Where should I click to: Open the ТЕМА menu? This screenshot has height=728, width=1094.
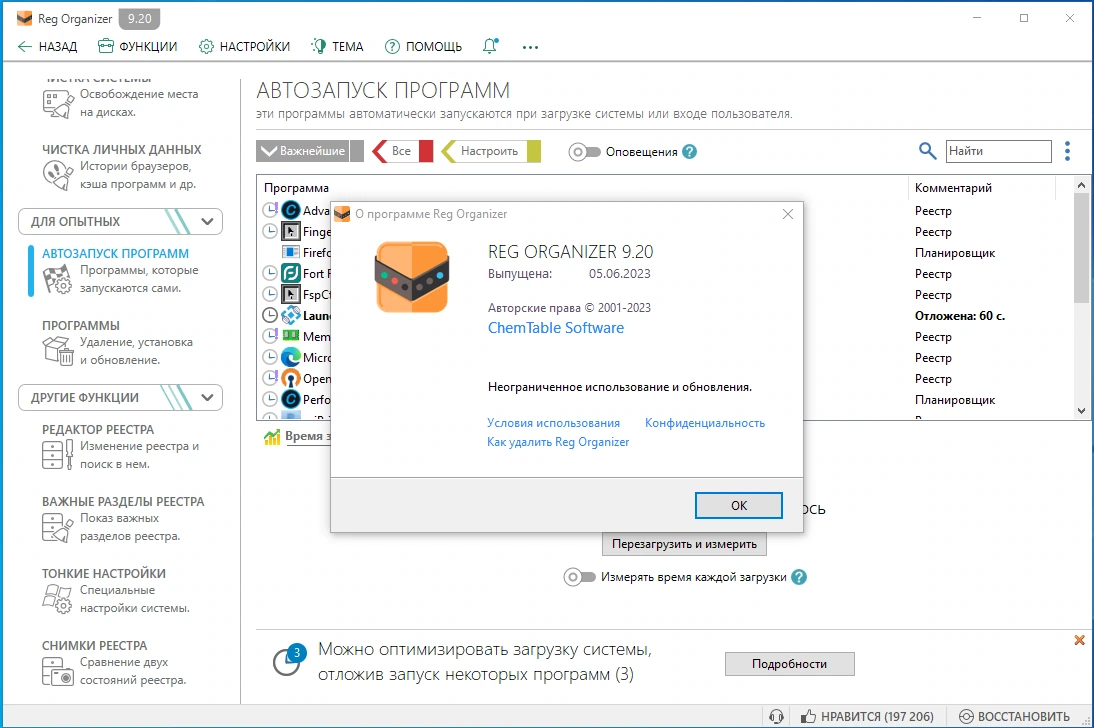(338, 47)
